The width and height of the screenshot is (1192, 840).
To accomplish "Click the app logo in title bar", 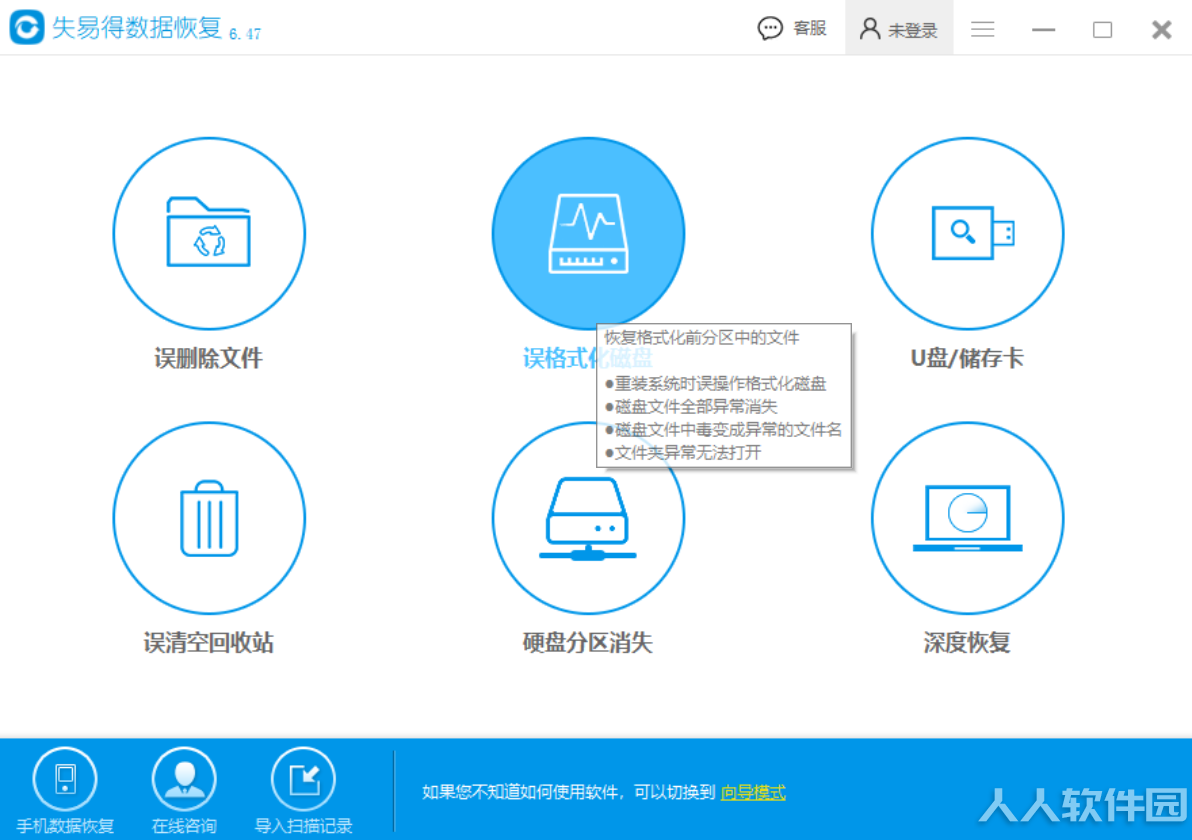I will click(27, 27).
